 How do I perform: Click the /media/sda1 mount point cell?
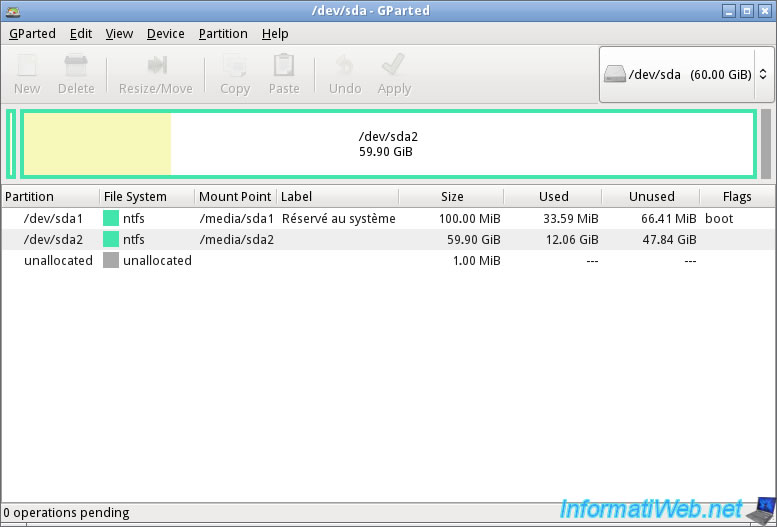(236, 219)
